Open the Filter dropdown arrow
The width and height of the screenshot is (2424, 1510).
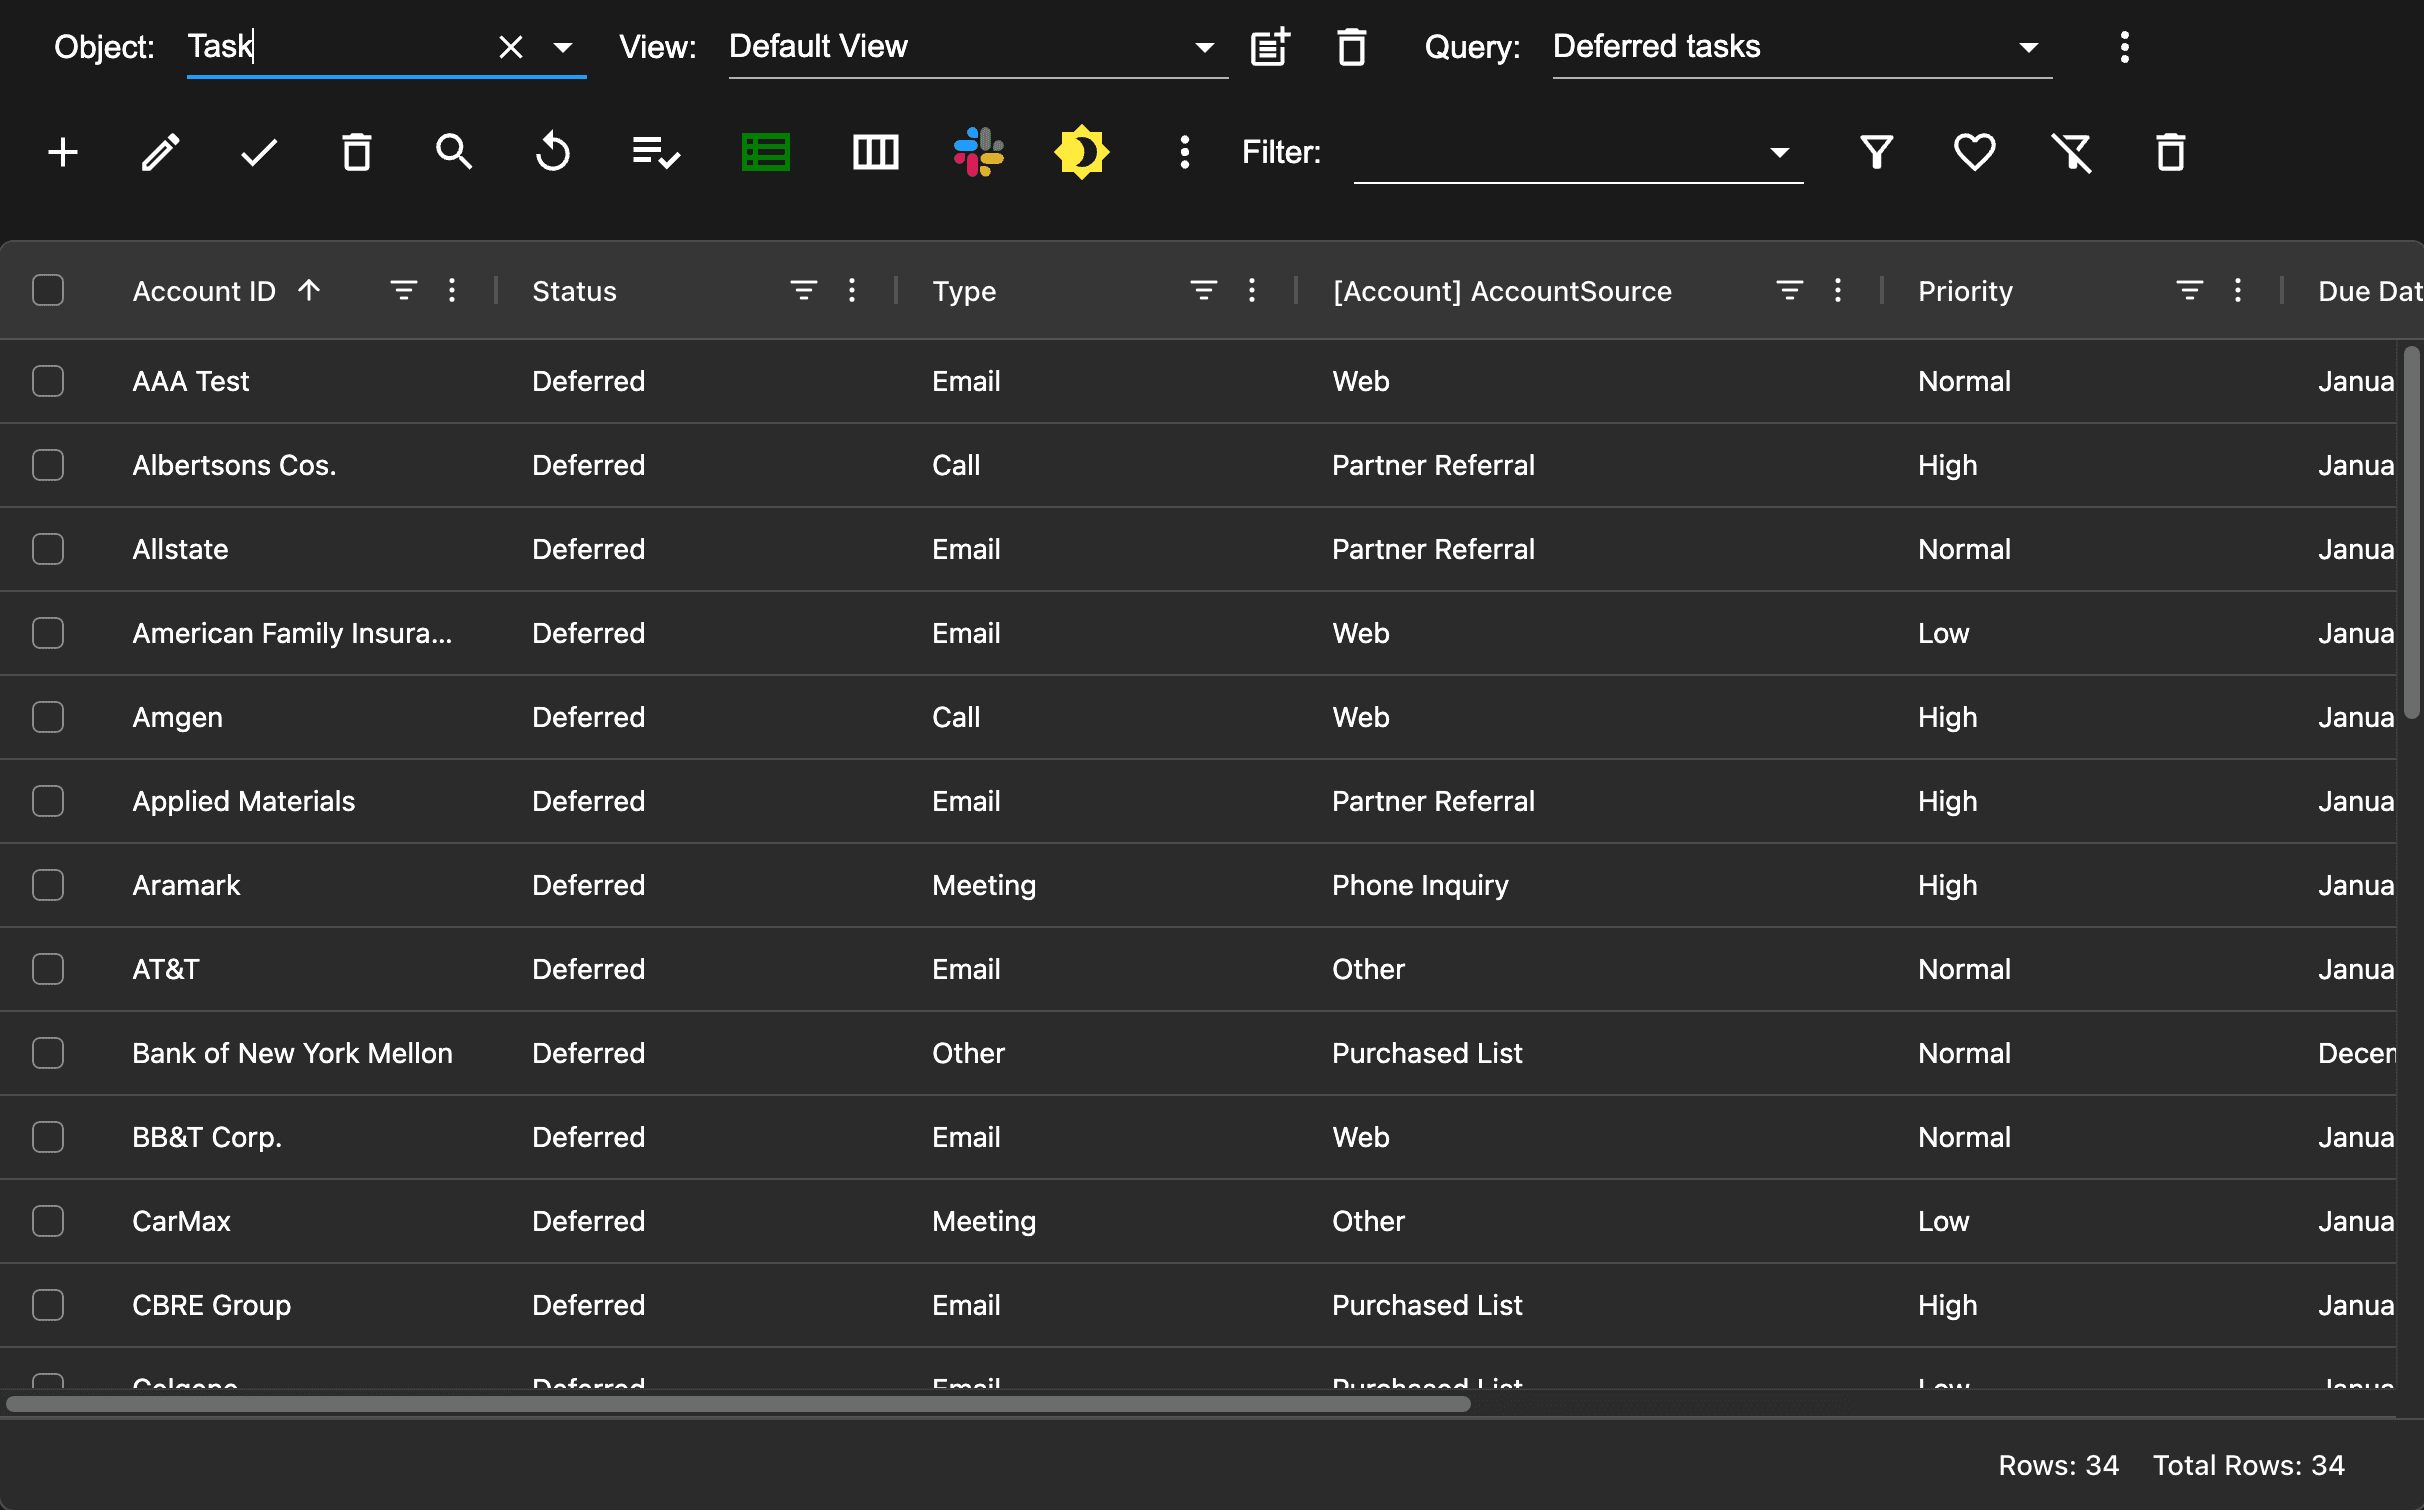coord(1779,153)
